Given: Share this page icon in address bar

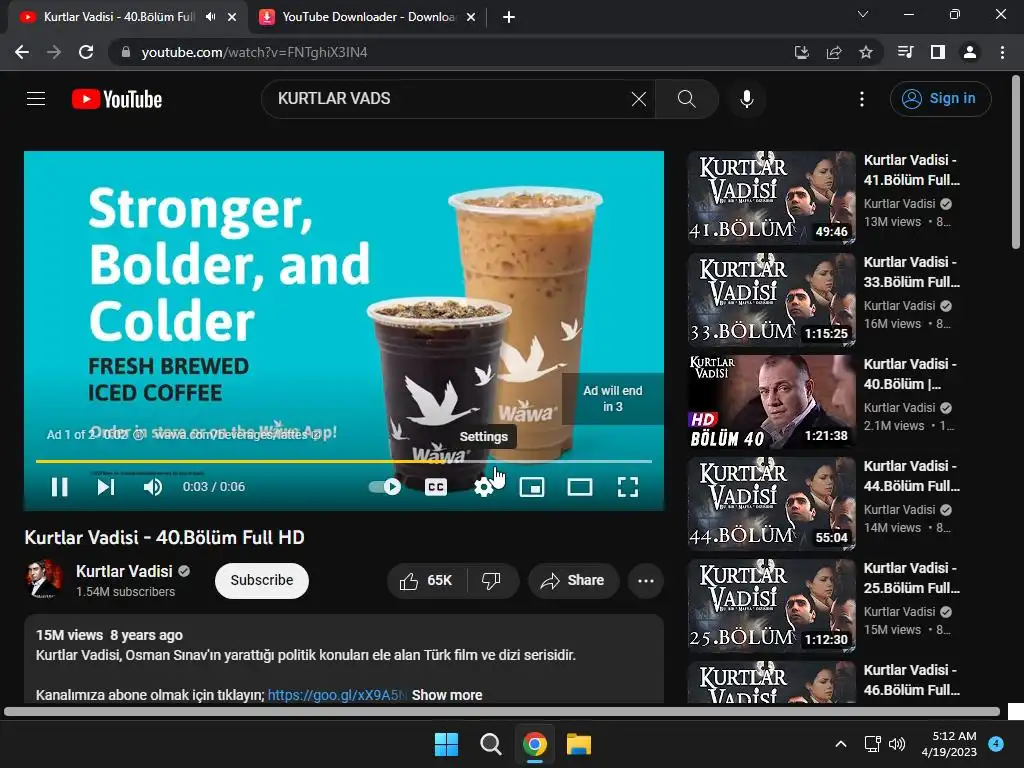Looking at the screenshot, I should click(834, 52).
